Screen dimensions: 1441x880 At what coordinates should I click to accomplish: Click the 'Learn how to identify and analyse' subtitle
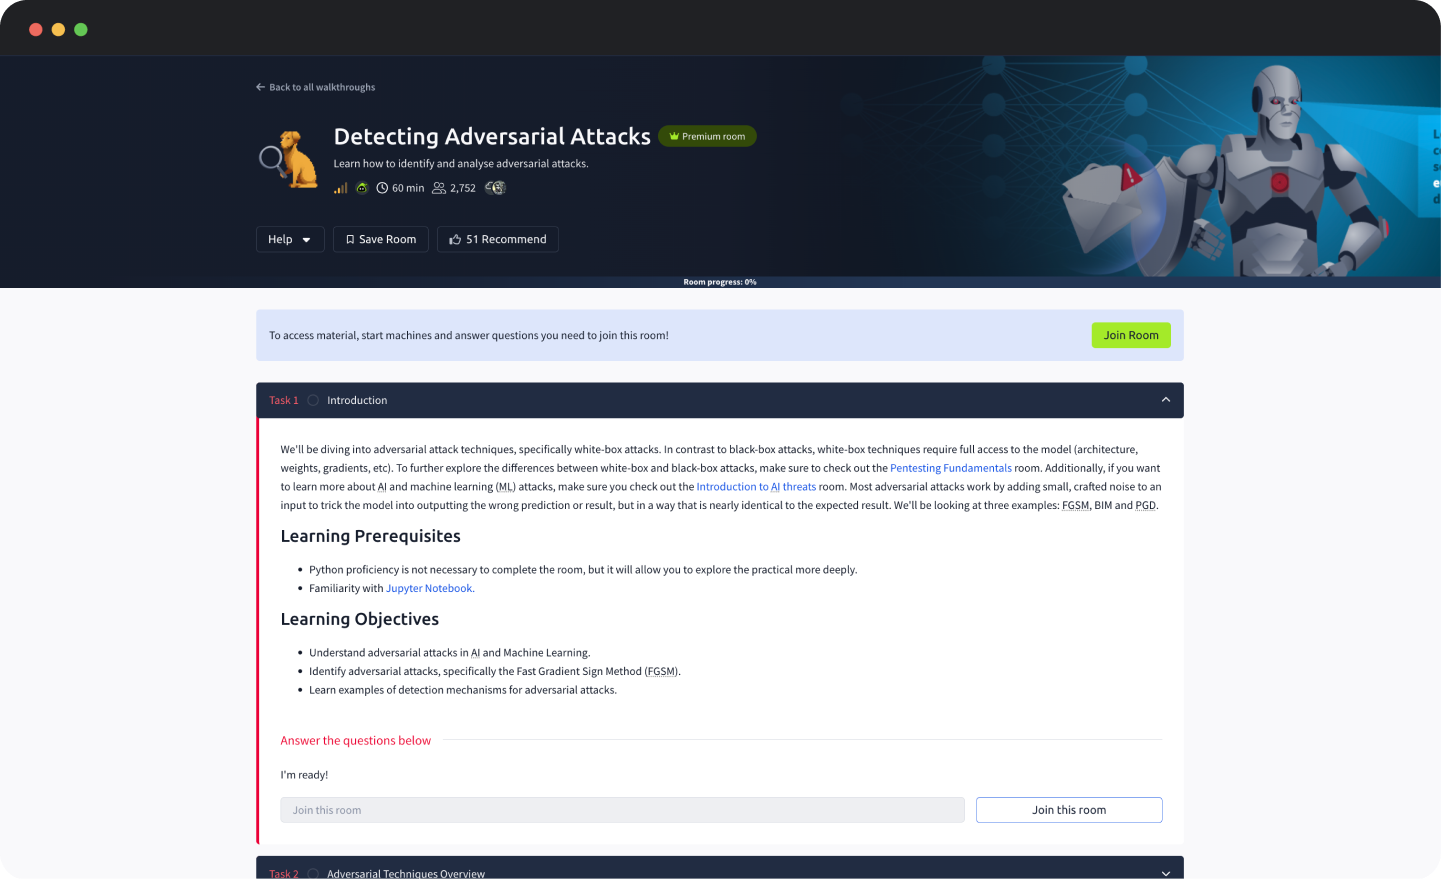(x=461, y=164)
